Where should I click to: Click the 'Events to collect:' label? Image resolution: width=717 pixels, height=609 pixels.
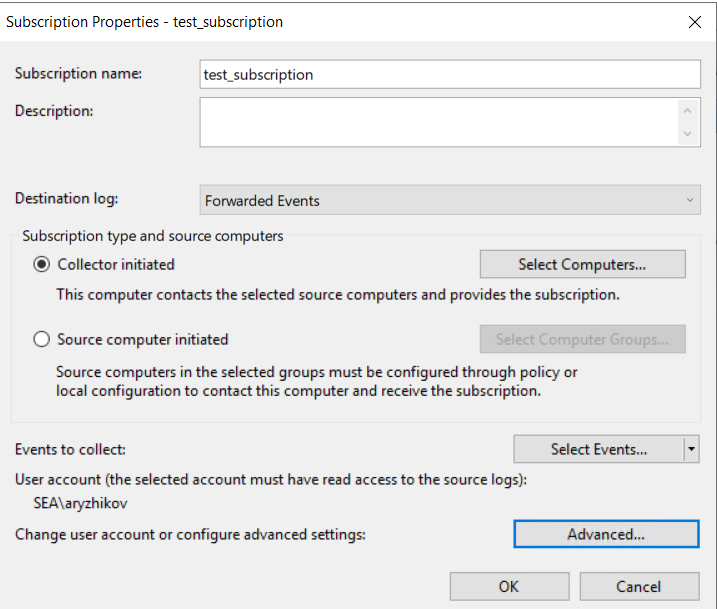point(70,450)
